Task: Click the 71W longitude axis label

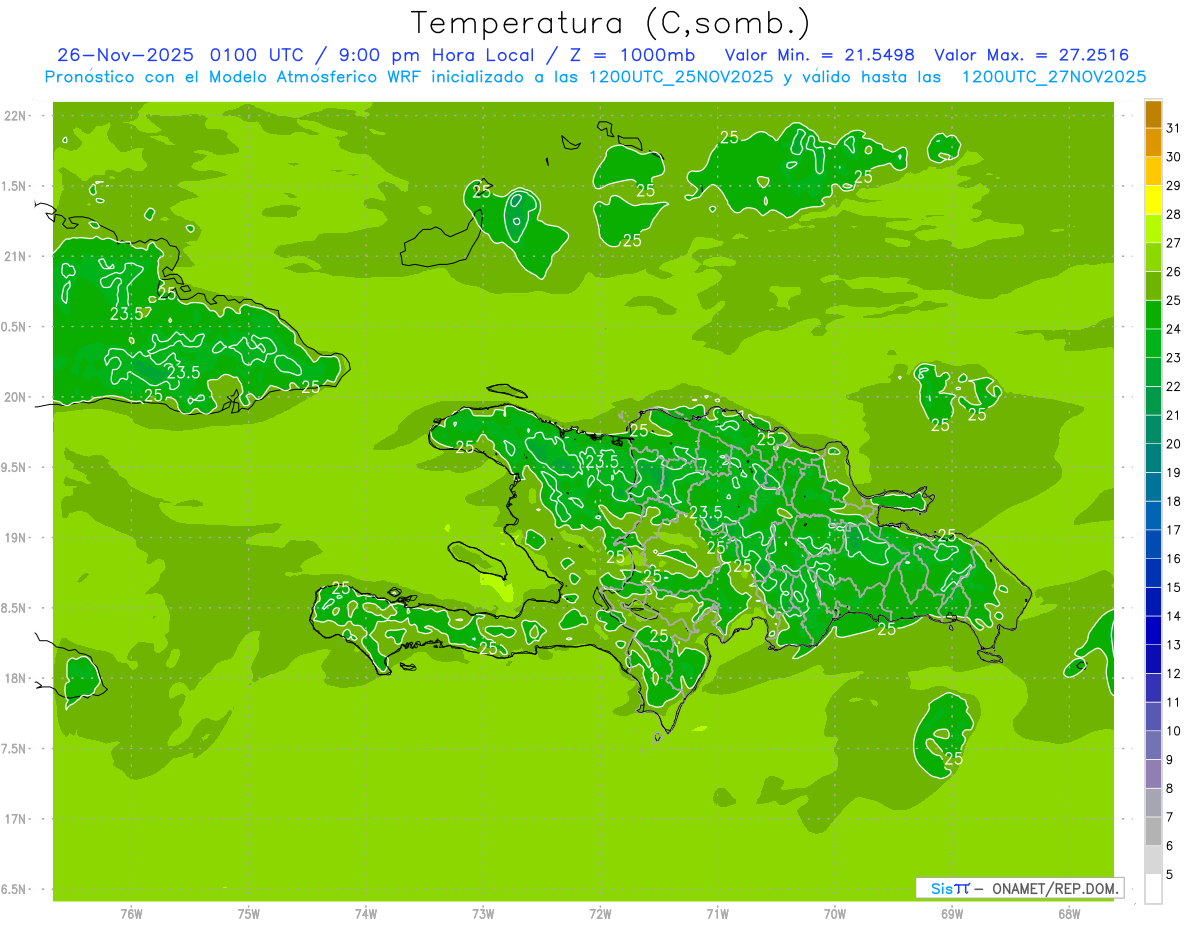Action: pyautogui.click(x=717, y=914)
